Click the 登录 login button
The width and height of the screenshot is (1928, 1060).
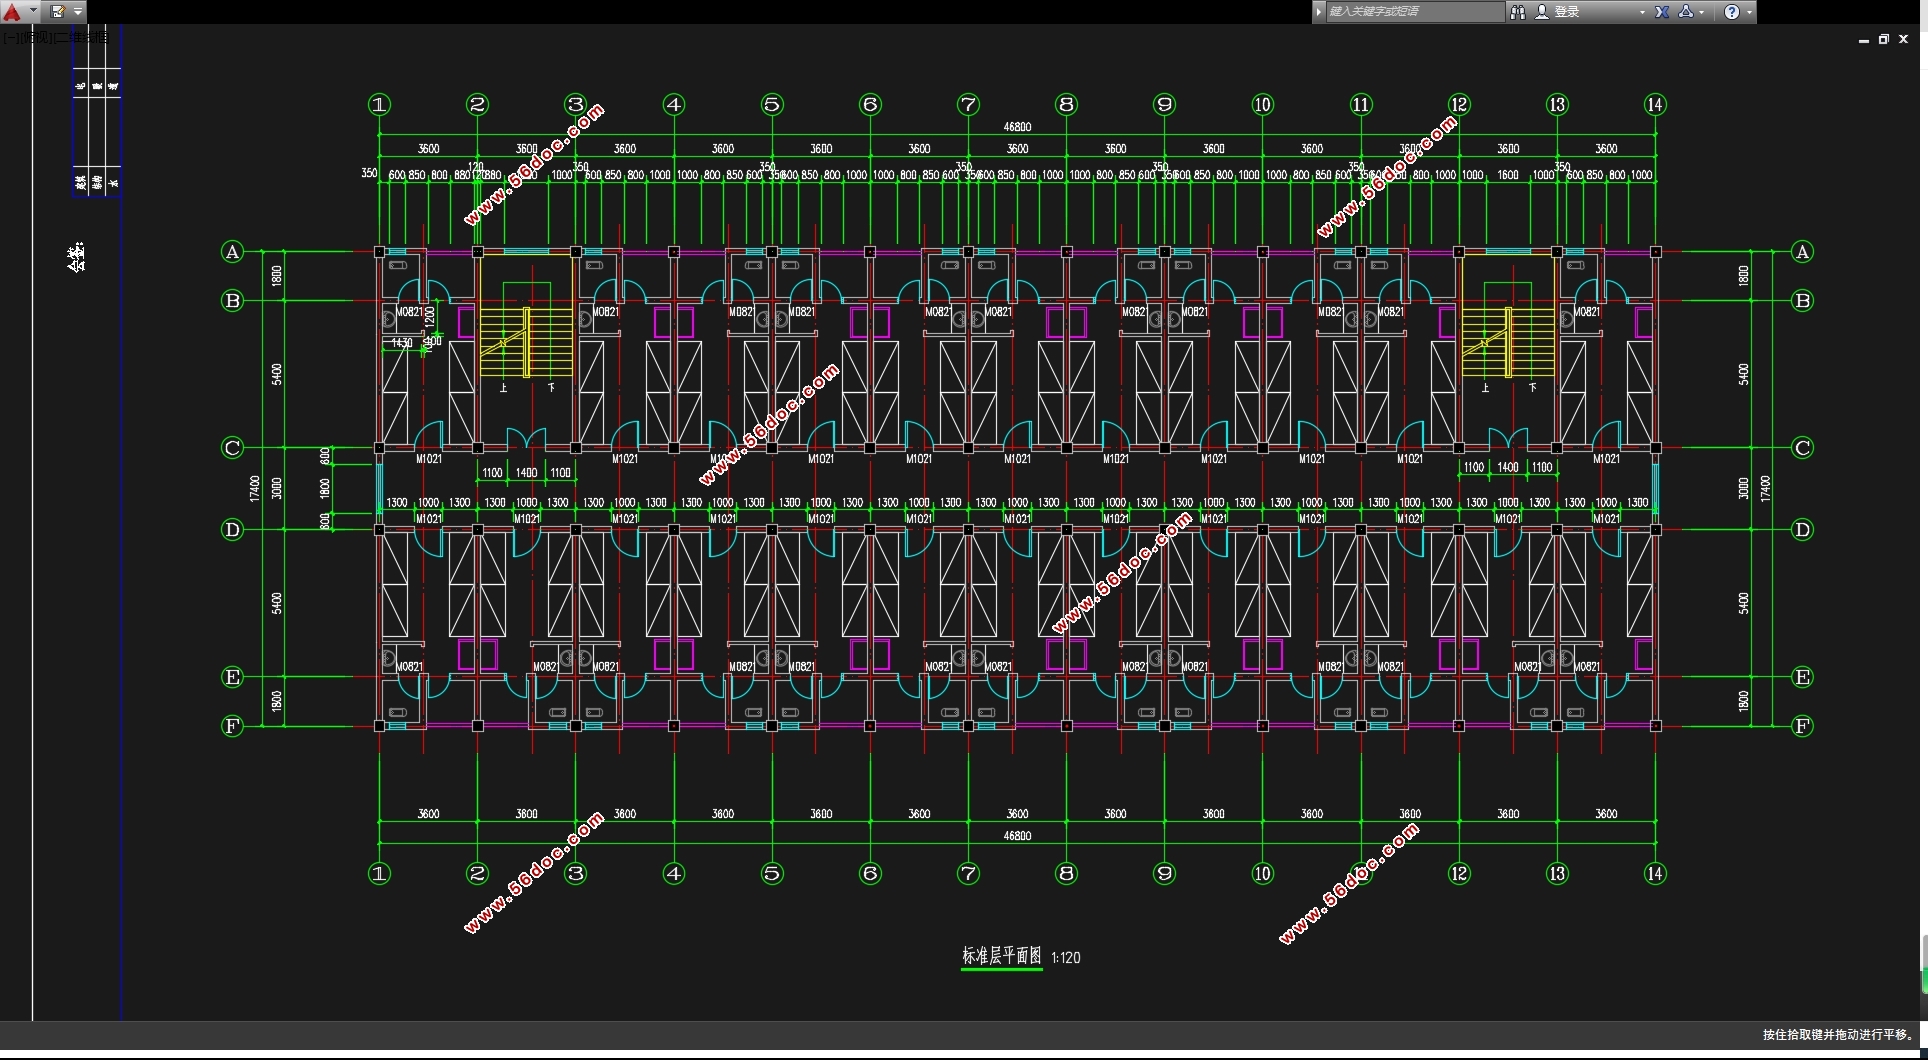pos(1567,12)
